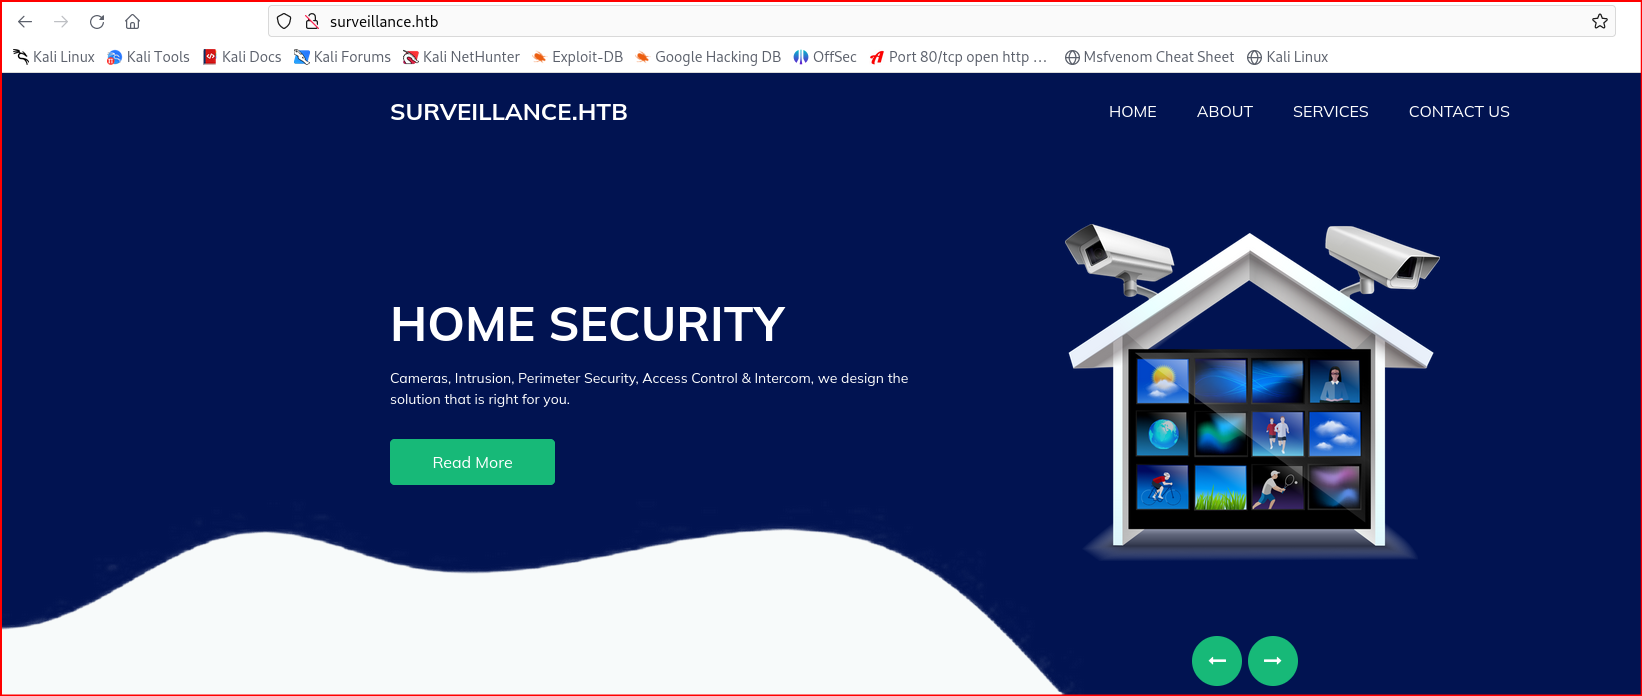Viewport: 1642px width, 696px height.
Task: Click the SURVEILLANCE.HTB site logo
Action: point(509,112)
